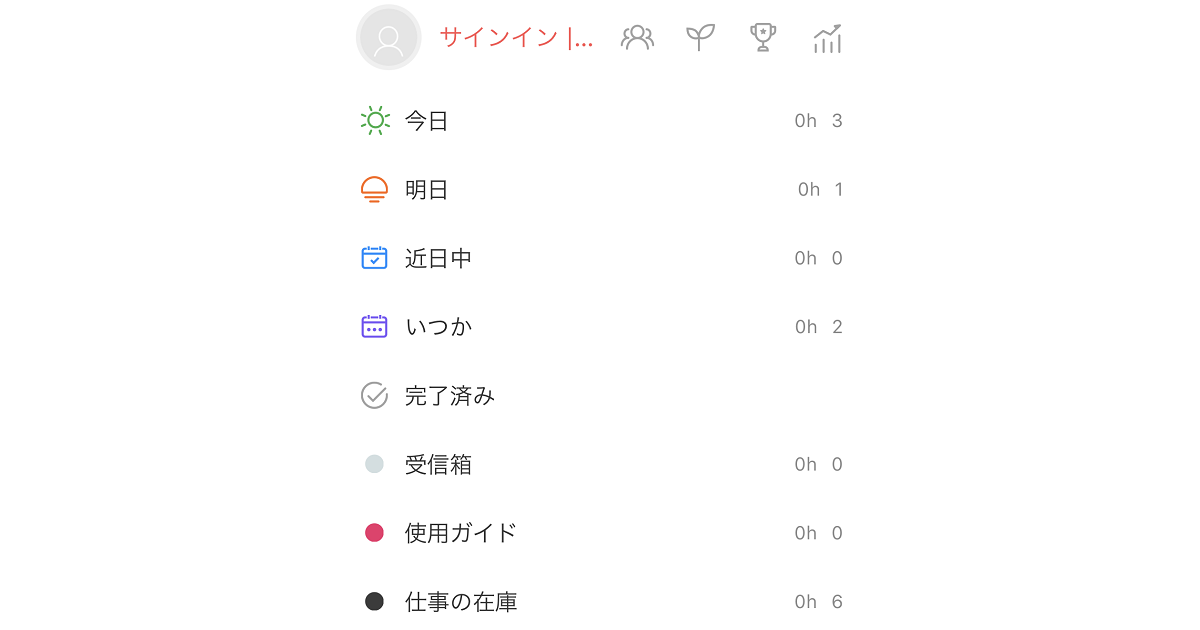This screenshot has height=630, width=1200.
Task: Click the checkmark icon for 完了済み
Action: point(374,396)
